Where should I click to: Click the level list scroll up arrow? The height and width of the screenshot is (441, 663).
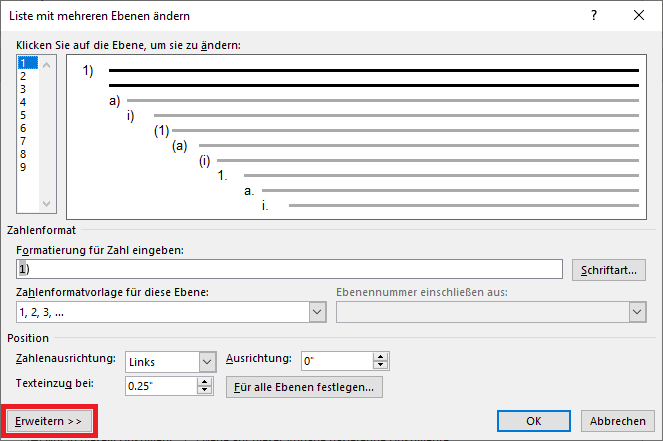click(47, 65)
